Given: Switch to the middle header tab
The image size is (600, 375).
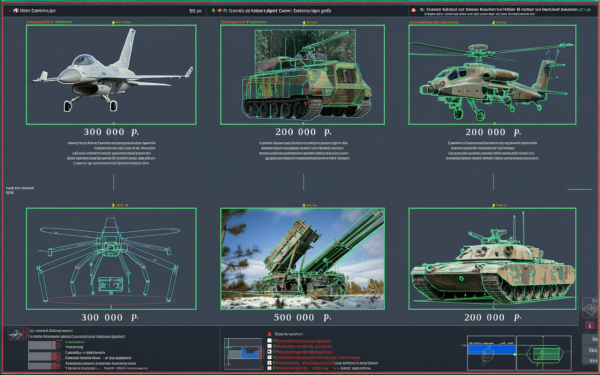Looking at the screenshot, I should pyautogui.click(x=307, y=11).
